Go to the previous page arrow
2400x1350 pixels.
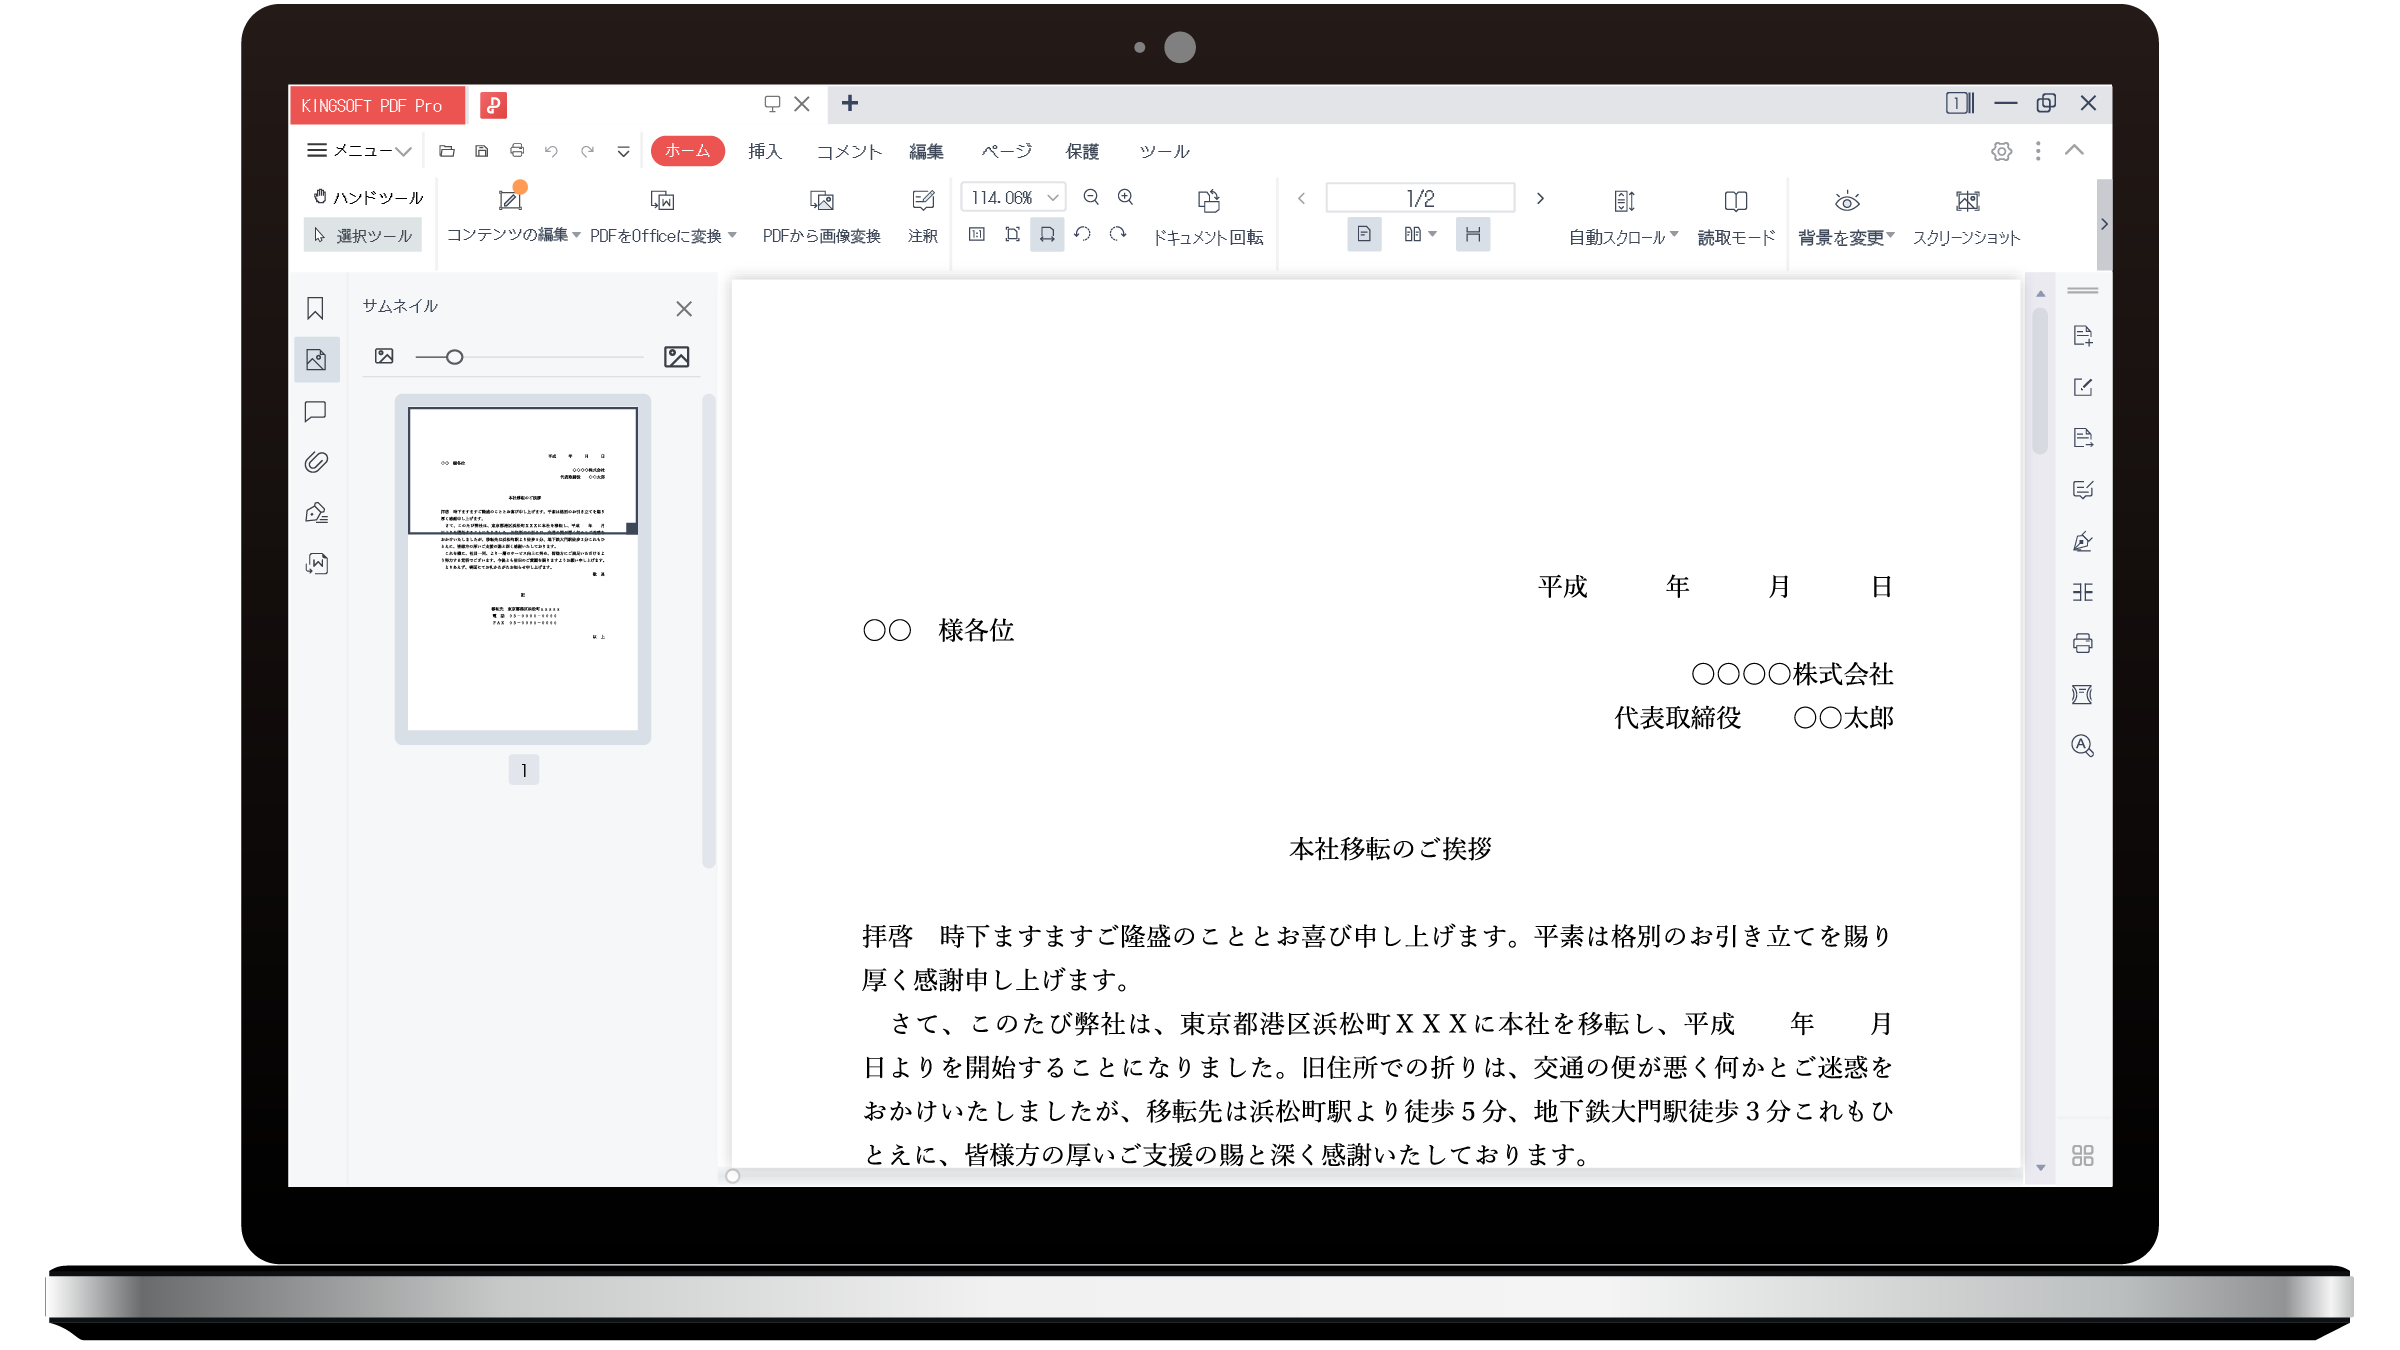(x=1301, y=198)
